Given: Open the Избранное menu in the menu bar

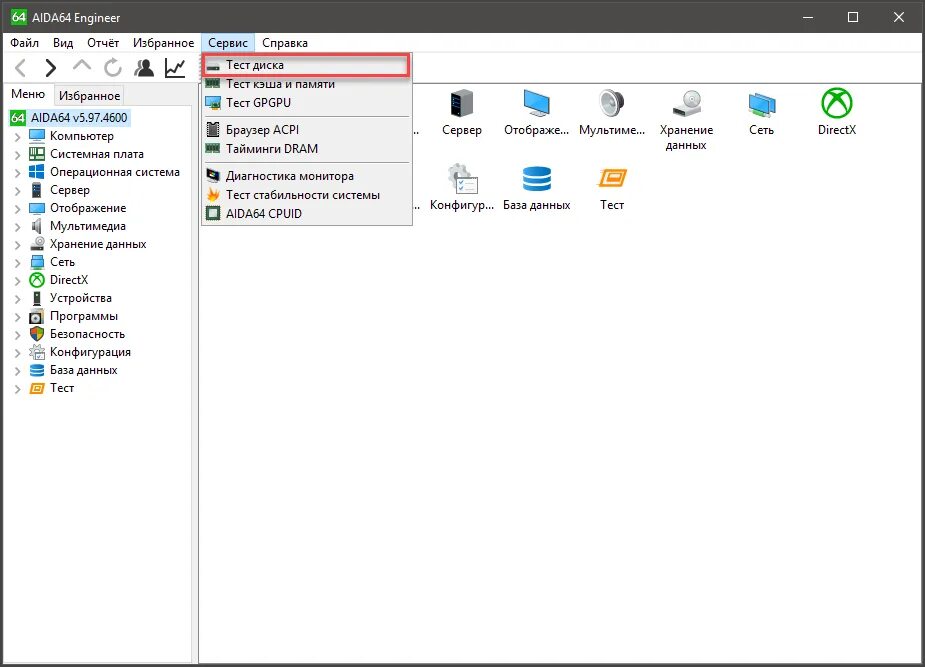Looking at the screenshot, I should 163,42.
